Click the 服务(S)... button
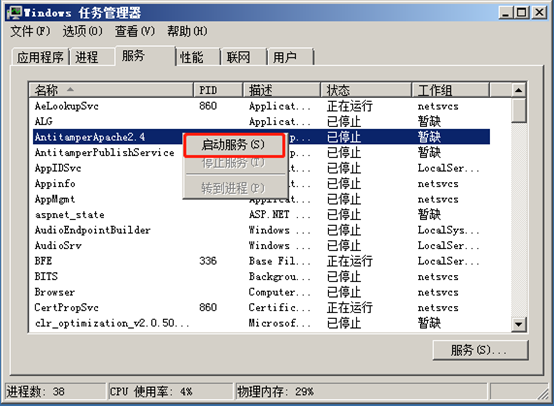 [481, 350]
